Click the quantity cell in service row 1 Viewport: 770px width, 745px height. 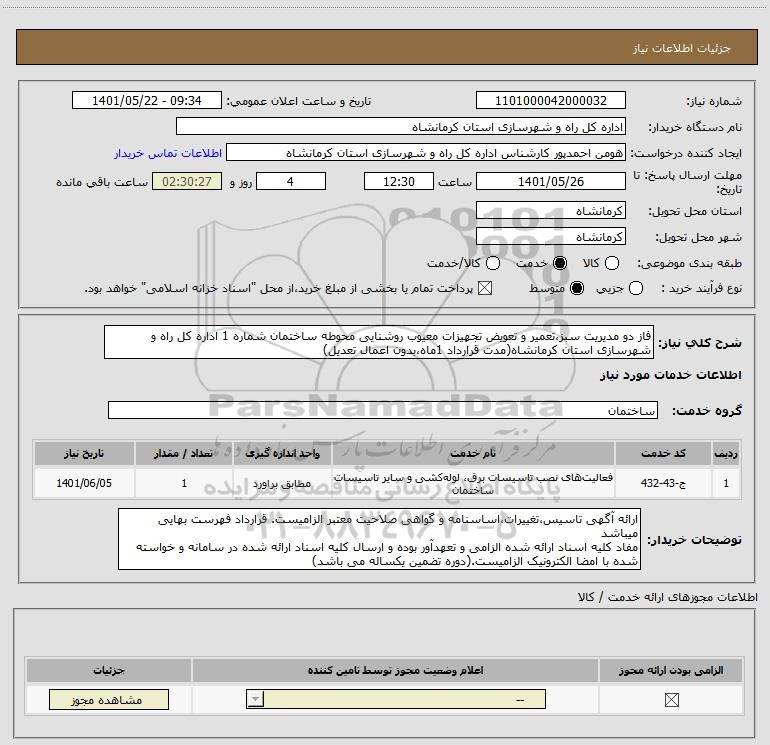pyautogui.click(x=184, y=483)
